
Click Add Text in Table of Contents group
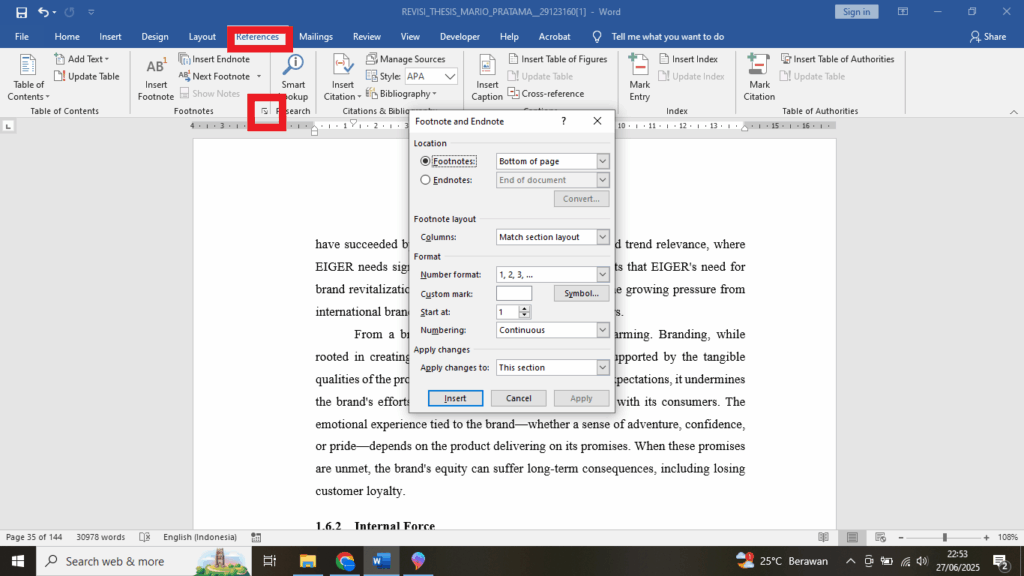tap(82, 59)
